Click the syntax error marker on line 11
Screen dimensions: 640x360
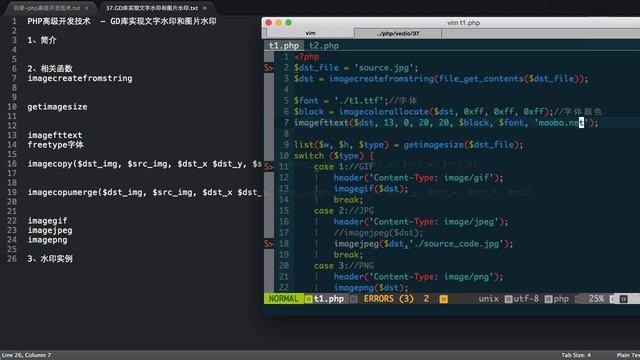pos(268,167)
